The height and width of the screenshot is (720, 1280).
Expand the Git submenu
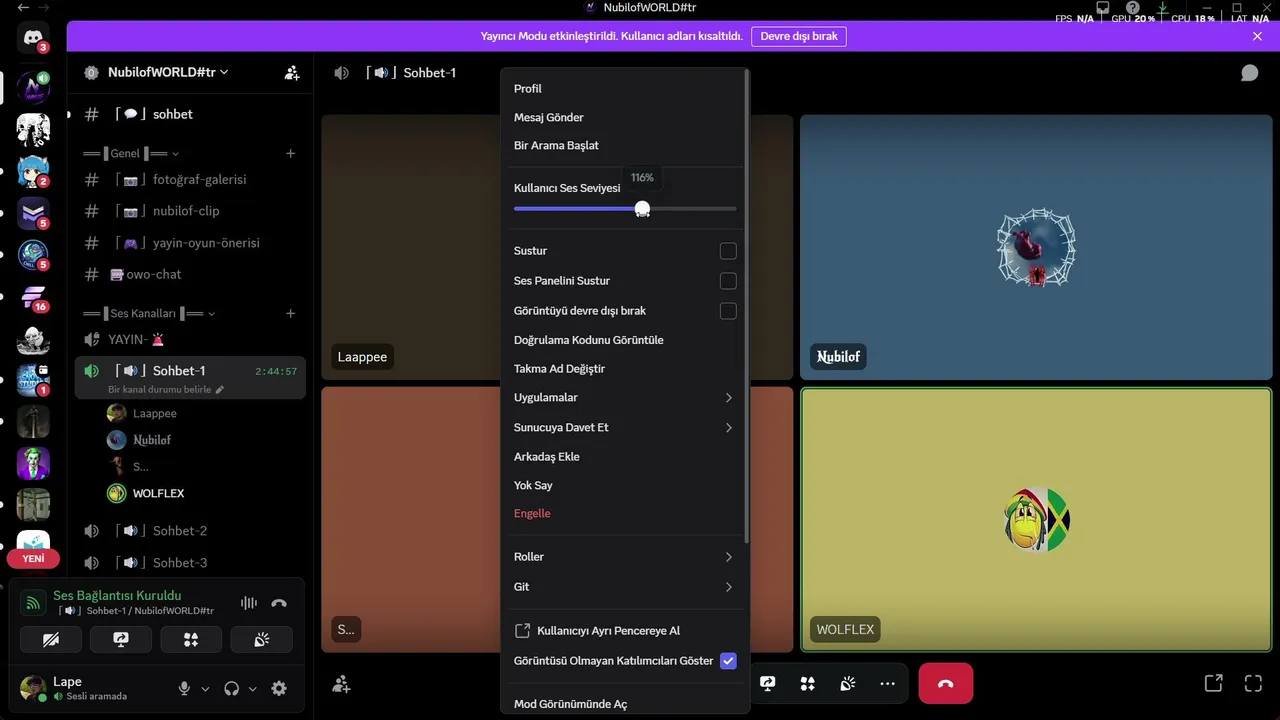(625, 587)
